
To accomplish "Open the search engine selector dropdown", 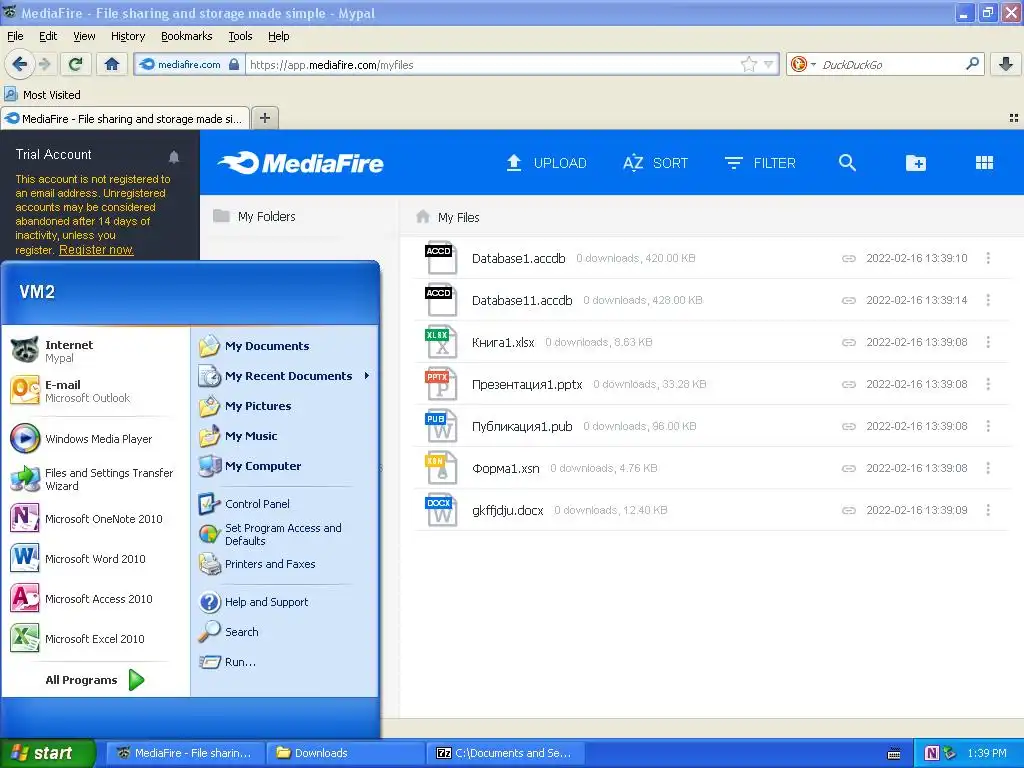I will coord(803,64).
